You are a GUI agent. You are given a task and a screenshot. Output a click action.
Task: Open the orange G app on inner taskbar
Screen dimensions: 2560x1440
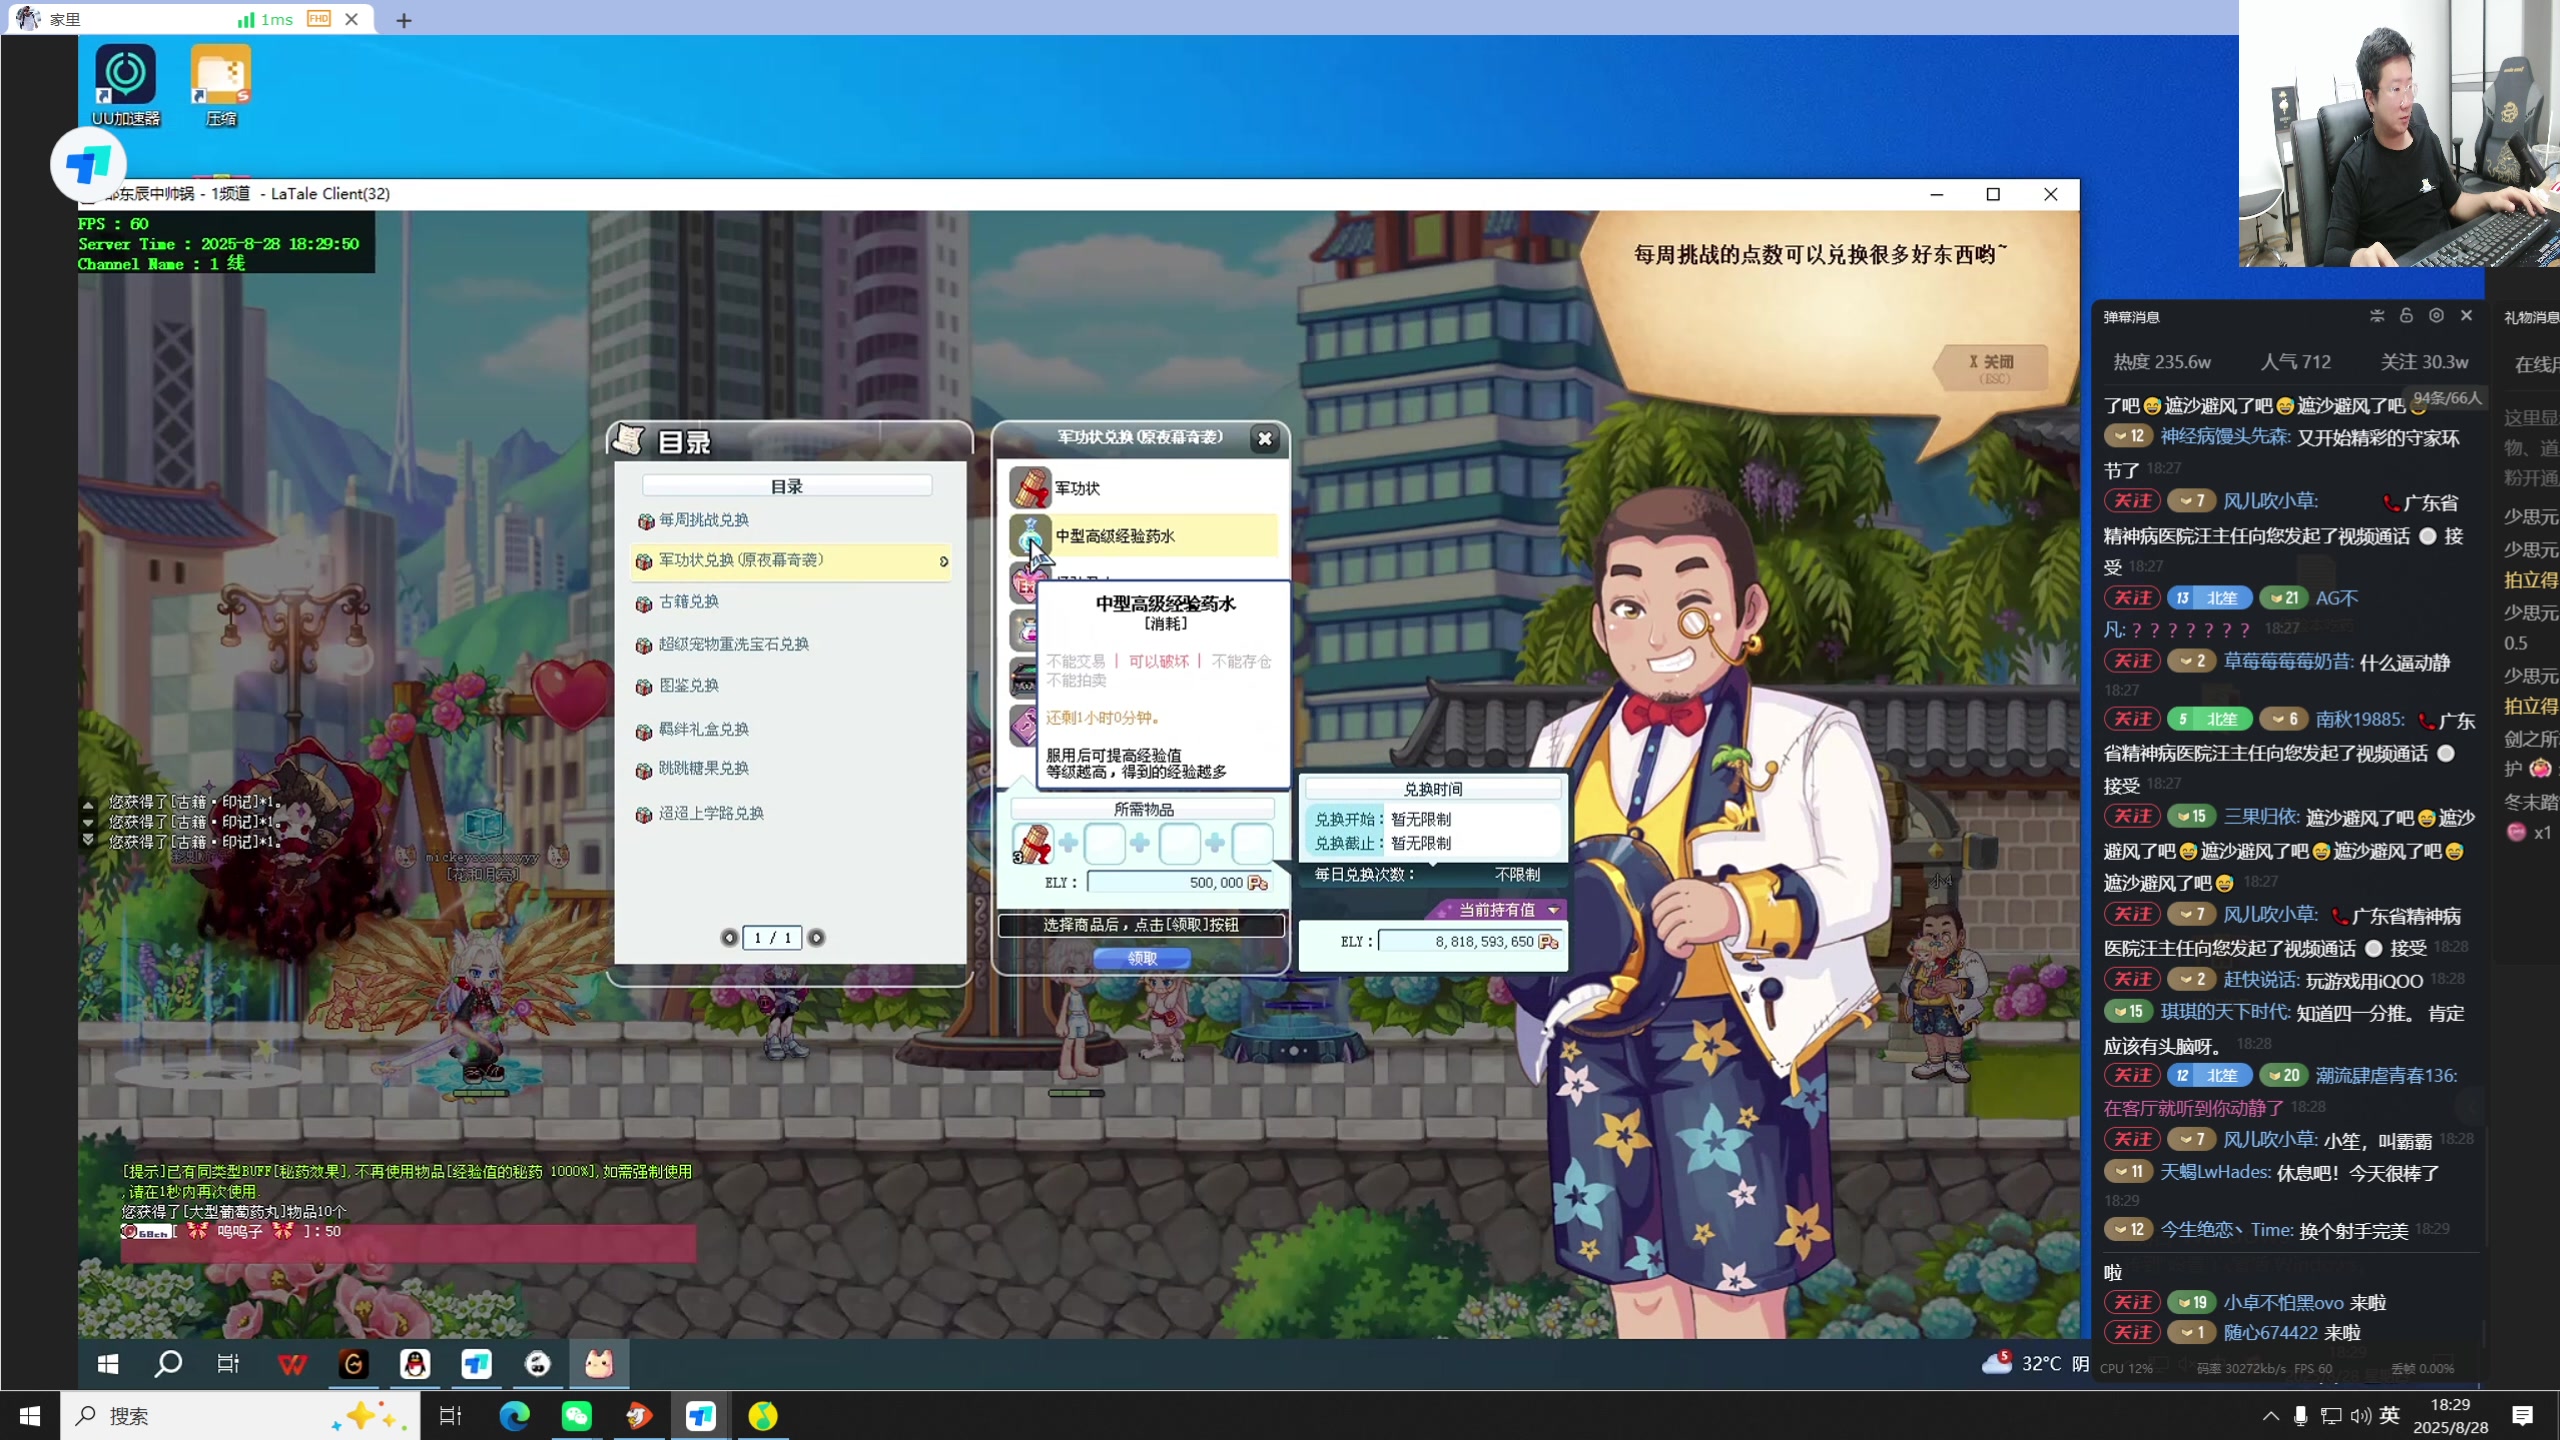click(x=354, y=1364)
